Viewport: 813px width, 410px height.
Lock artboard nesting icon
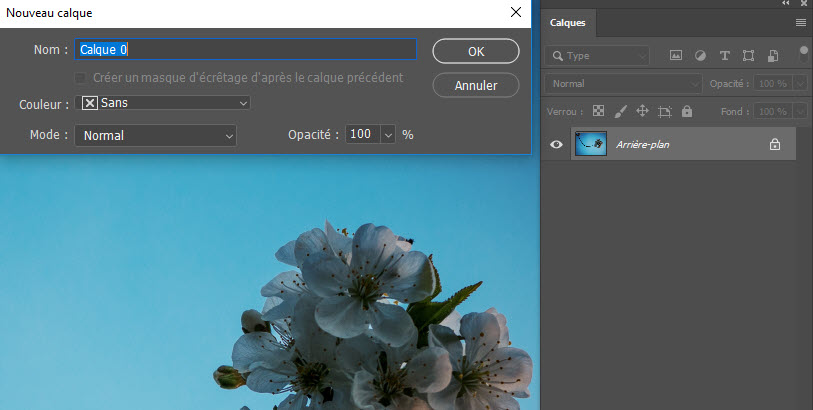pos(665,111)
